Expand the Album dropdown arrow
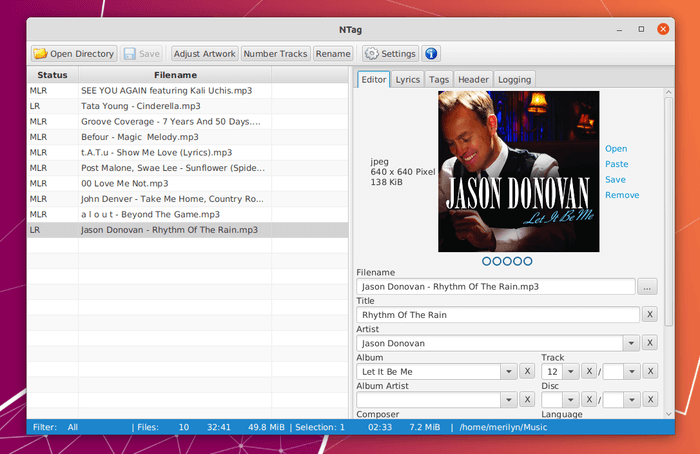The height and width of the screenshot is (454, 700). [x=508, y=371]
